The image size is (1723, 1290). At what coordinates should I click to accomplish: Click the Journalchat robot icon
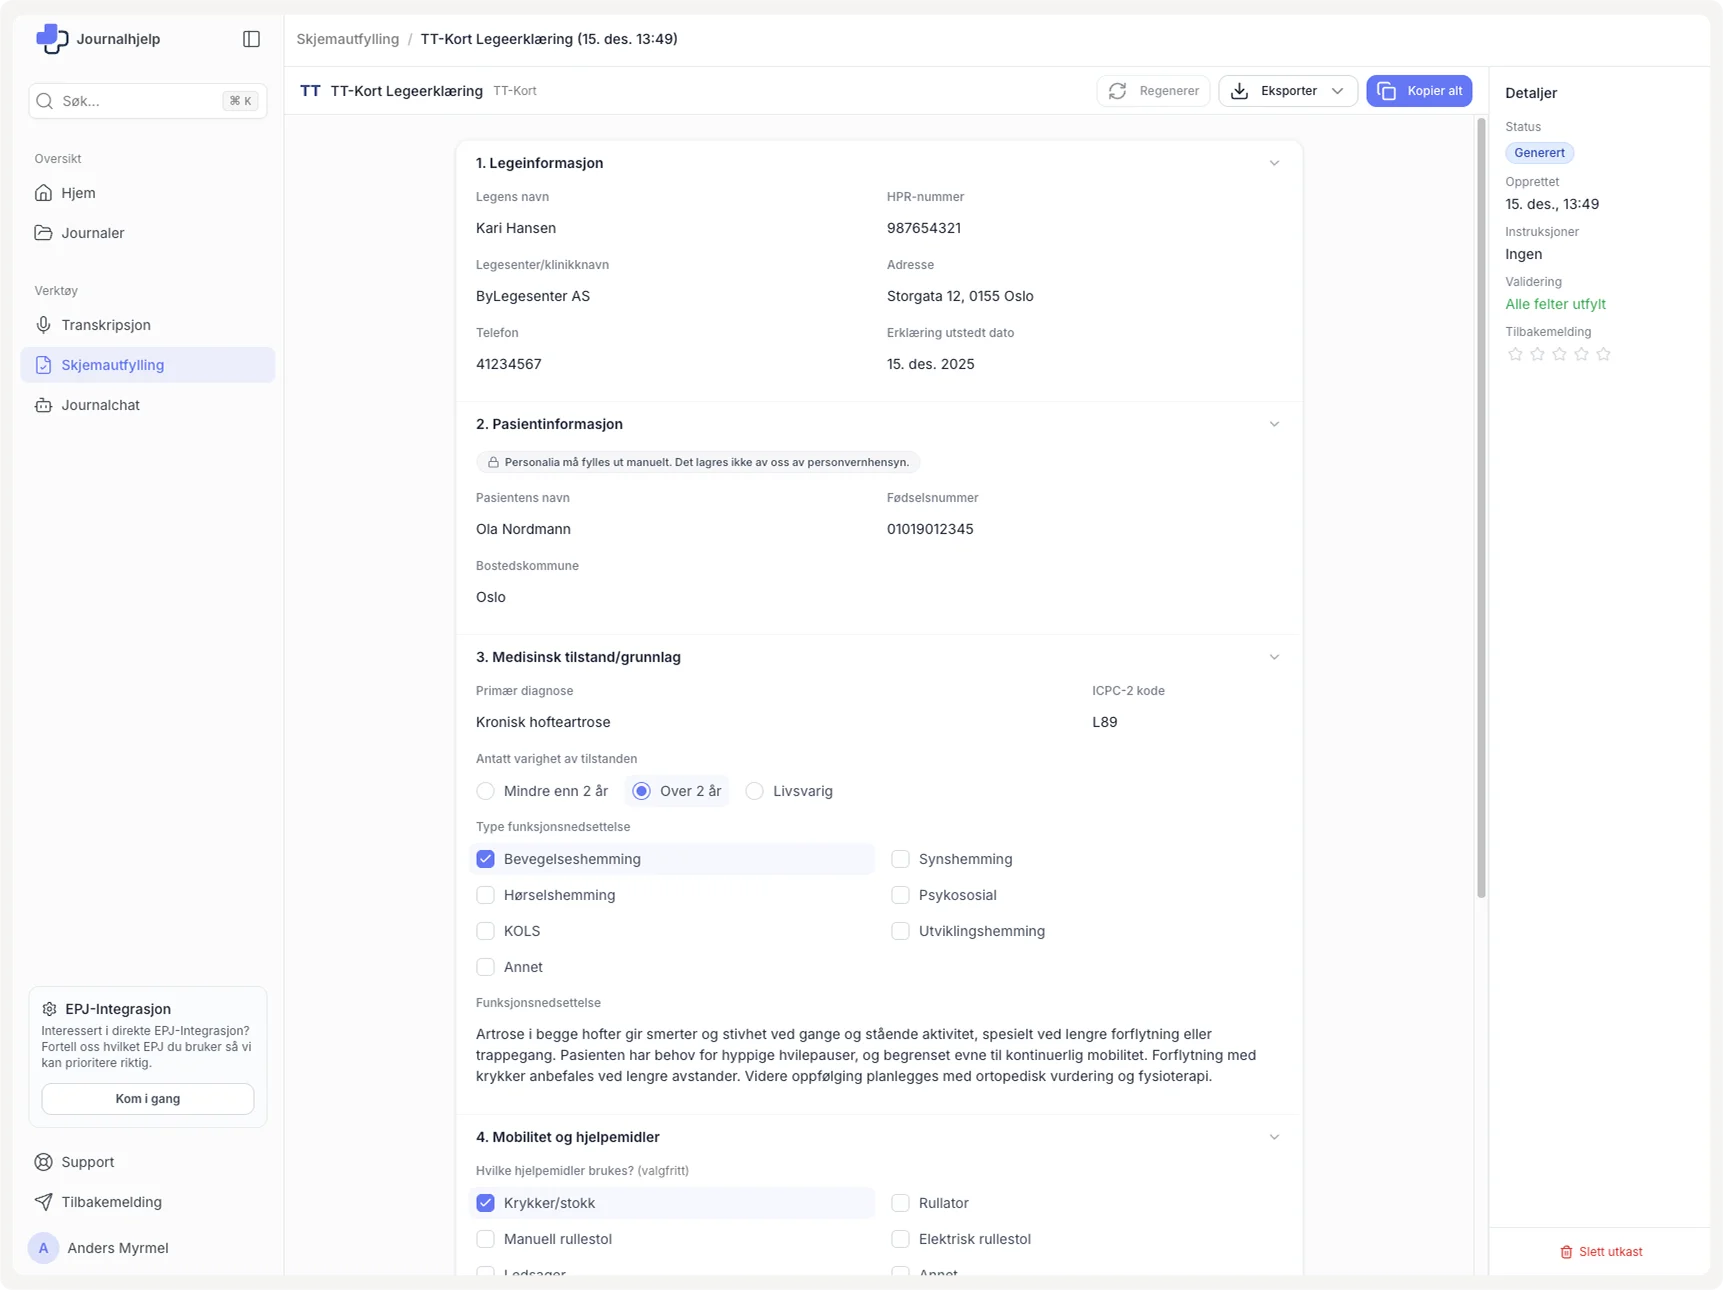(43, 405)
